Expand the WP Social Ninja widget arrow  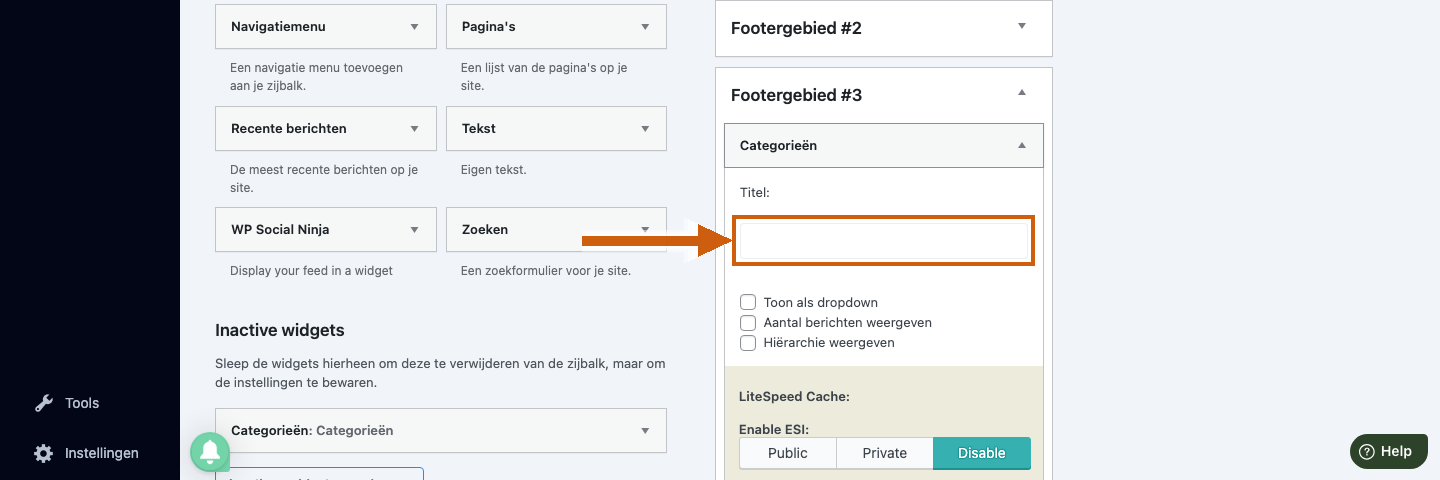click(x=415, y=229)
